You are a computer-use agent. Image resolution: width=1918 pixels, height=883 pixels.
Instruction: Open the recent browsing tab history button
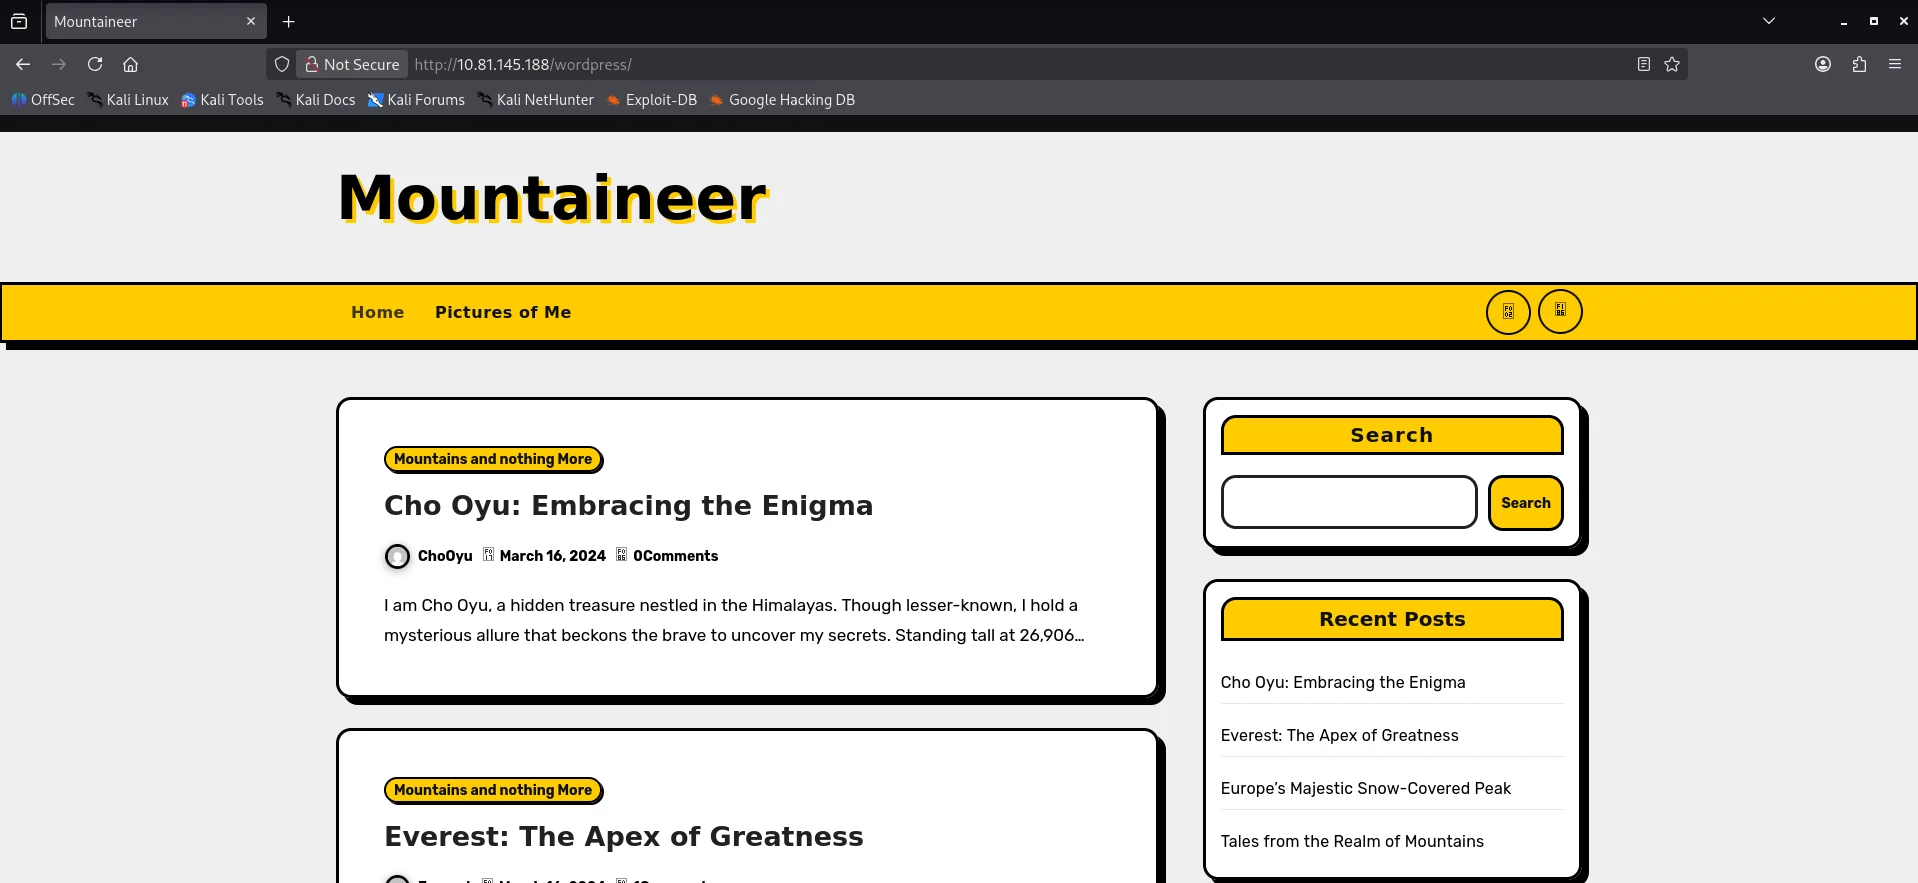(19, 21)
